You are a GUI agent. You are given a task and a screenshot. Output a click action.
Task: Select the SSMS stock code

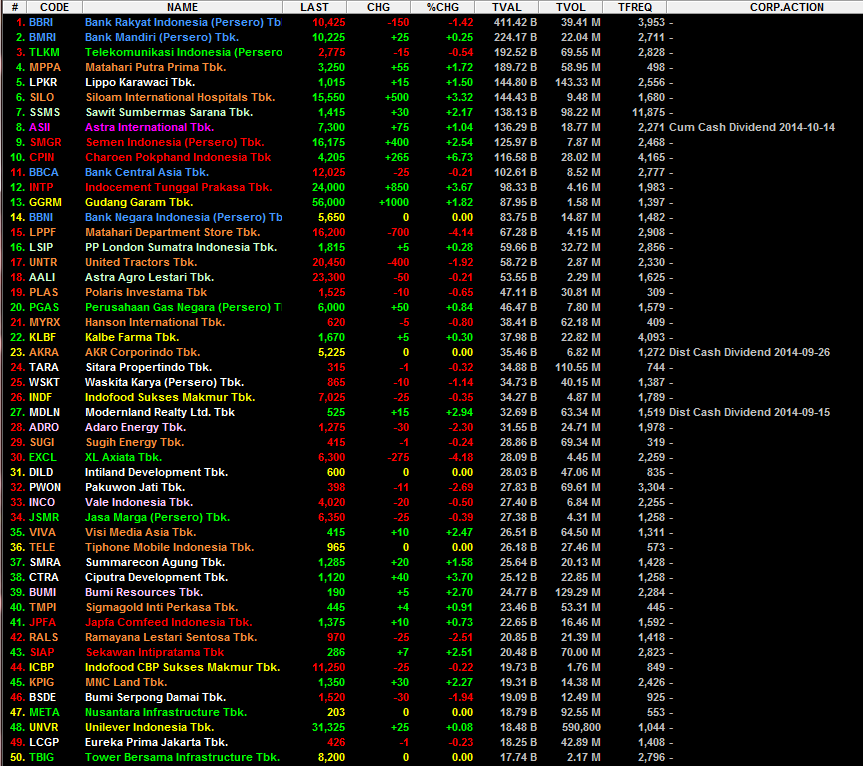[x=45, y=112]
